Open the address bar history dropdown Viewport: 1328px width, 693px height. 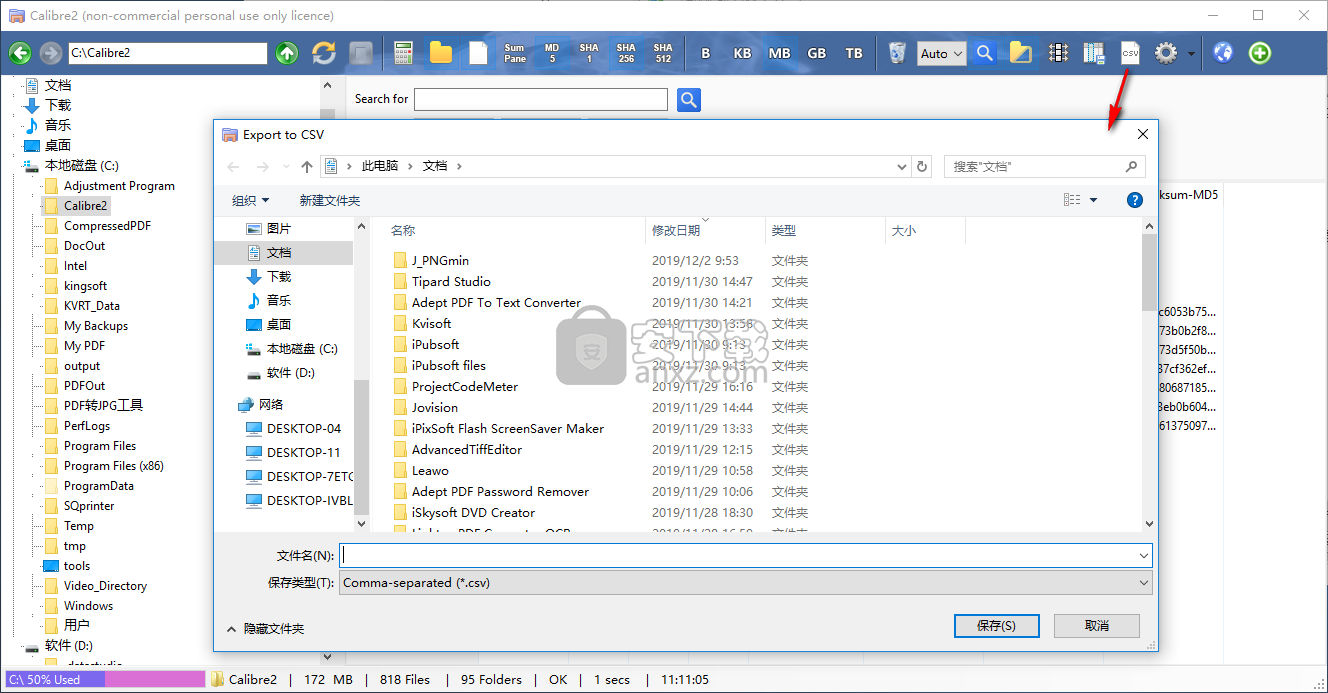coord(902,167)
